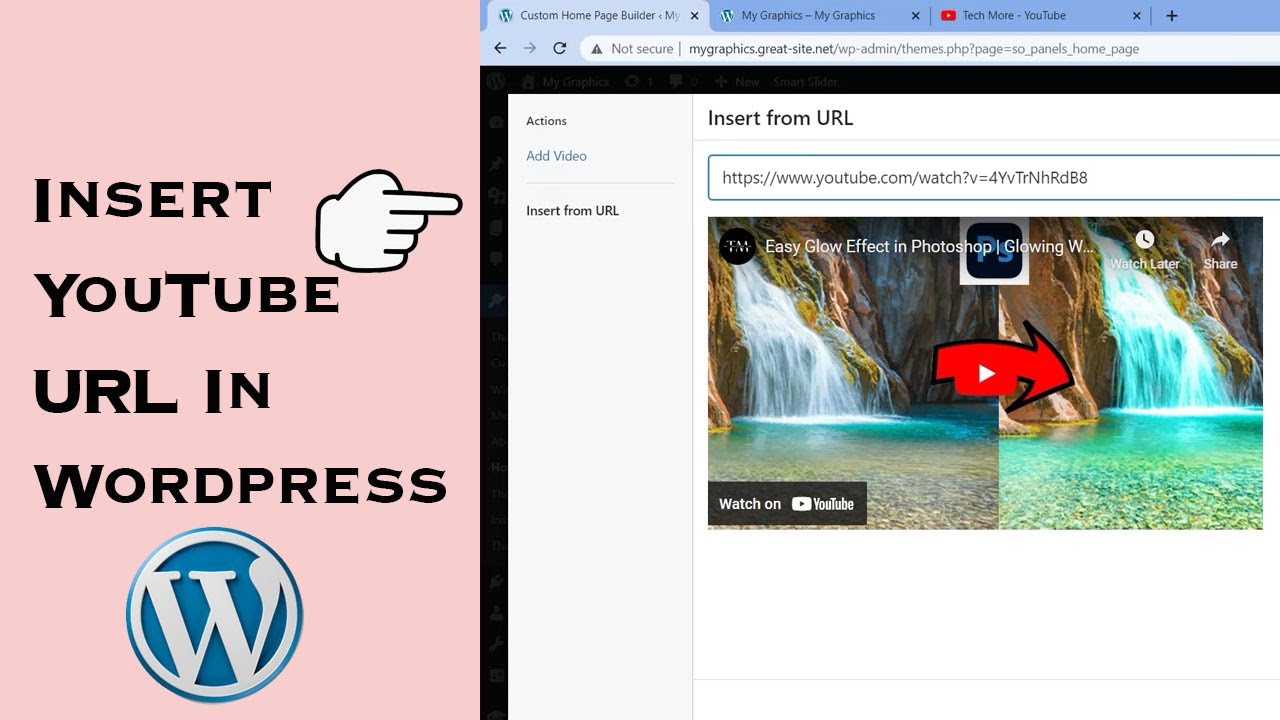This screenshot has height=720, width=1280.
Task: Click the Watch Later clock icon
Action: (1145, 240)
